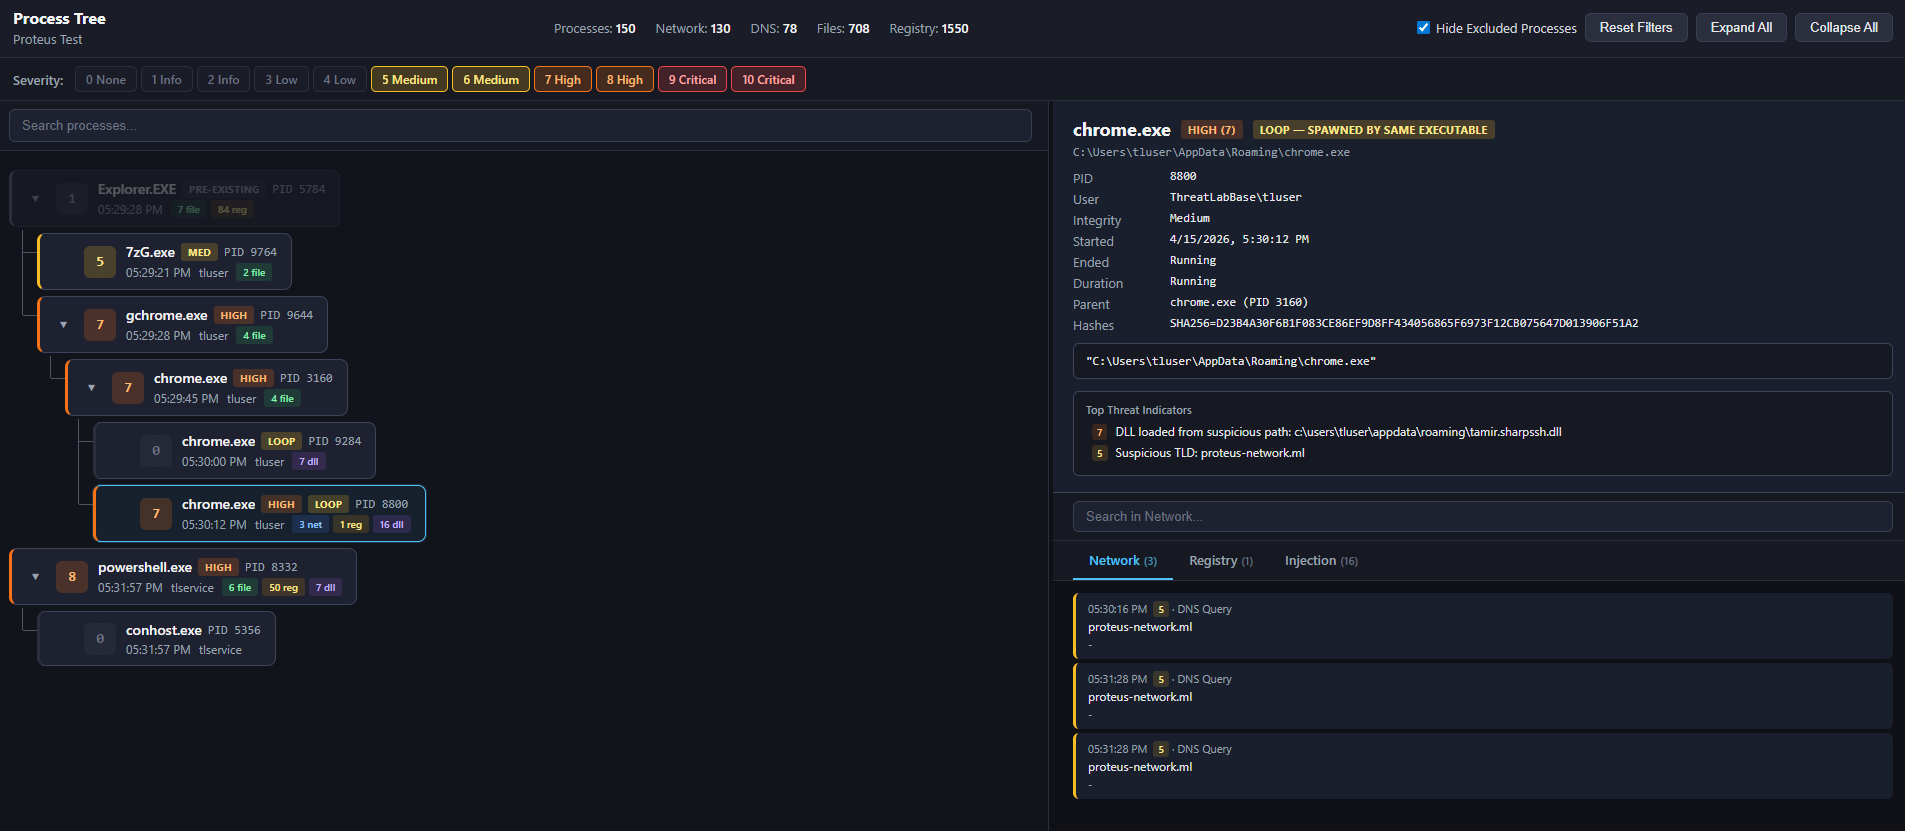Select chrome.exe process with PID 8800
The height and width of the screenshot is (831, 1905).
[x=260, y=514]
